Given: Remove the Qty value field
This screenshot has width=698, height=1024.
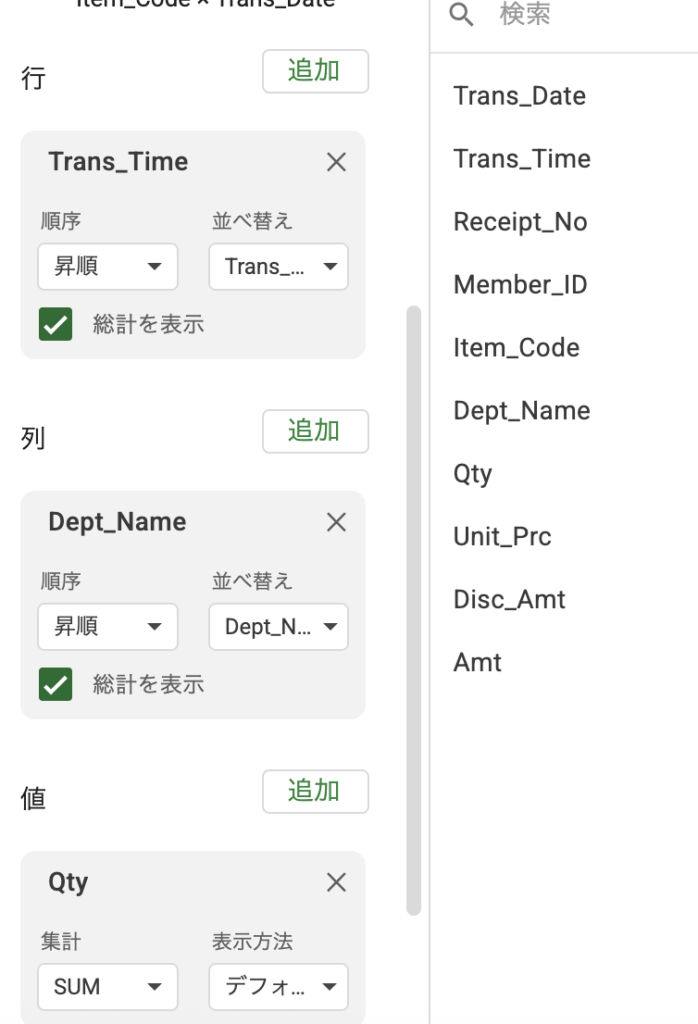Looking at the screenshot, I should (336, 882).
